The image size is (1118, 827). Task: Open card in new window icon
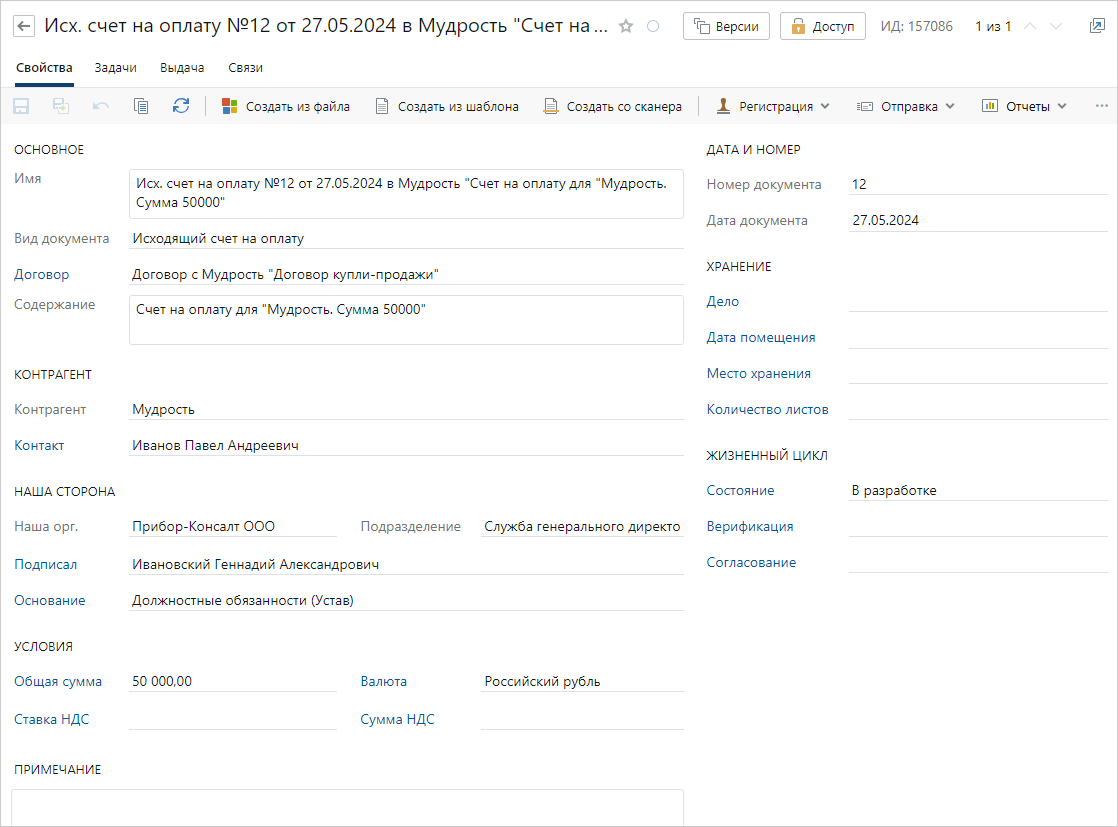coord(1097,27)
